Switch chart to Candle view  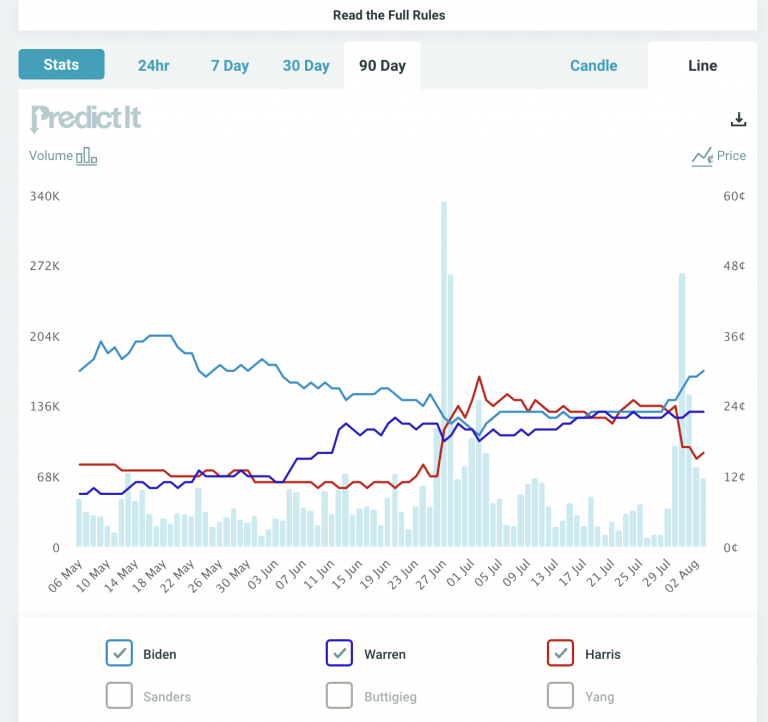tap(594, 65)
